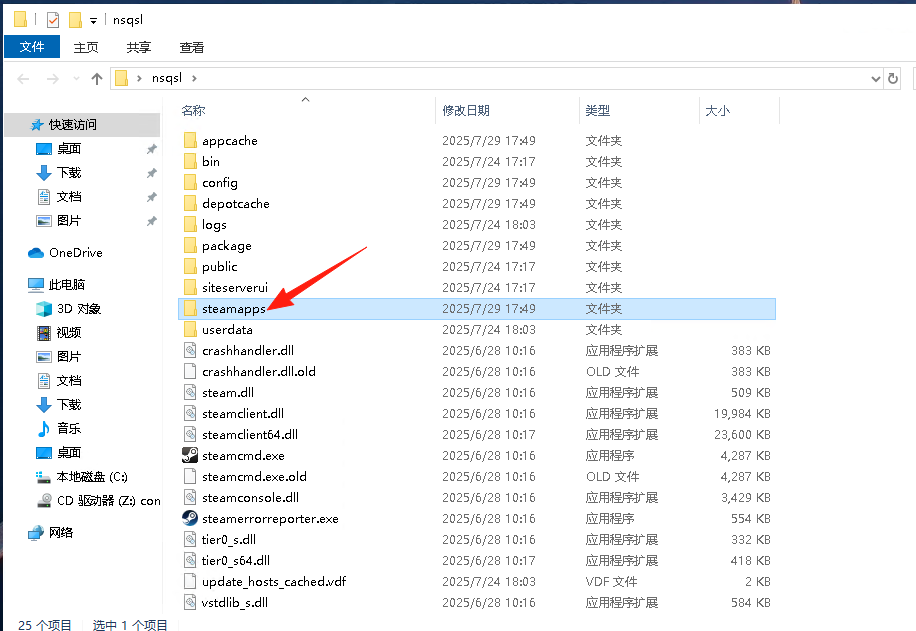Click the update_hosts_cached.vdf file icon
916x631 pixels.
[190, 581]
